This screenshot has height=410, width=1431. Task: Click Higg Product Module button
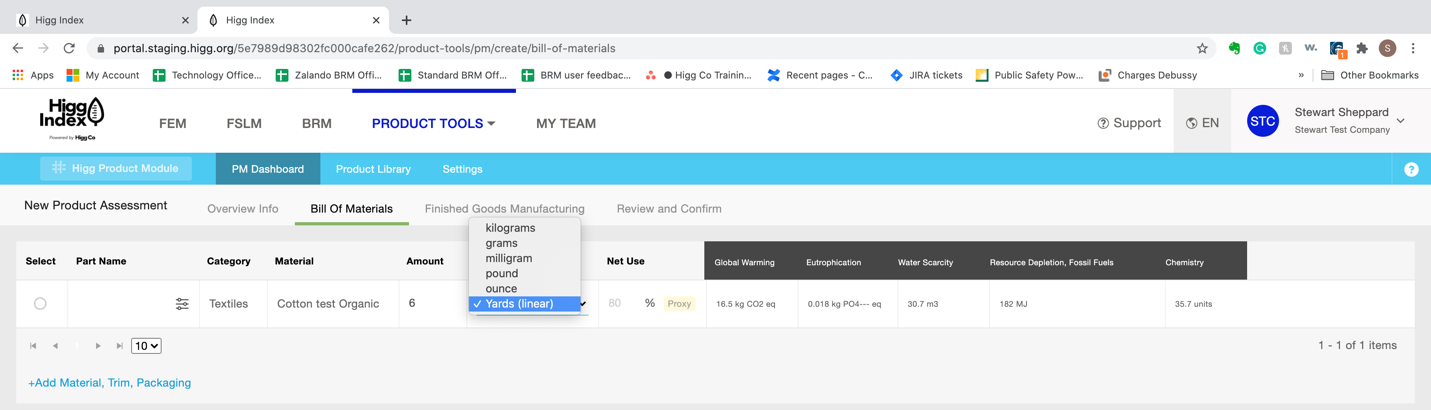(x=116, y=168)
